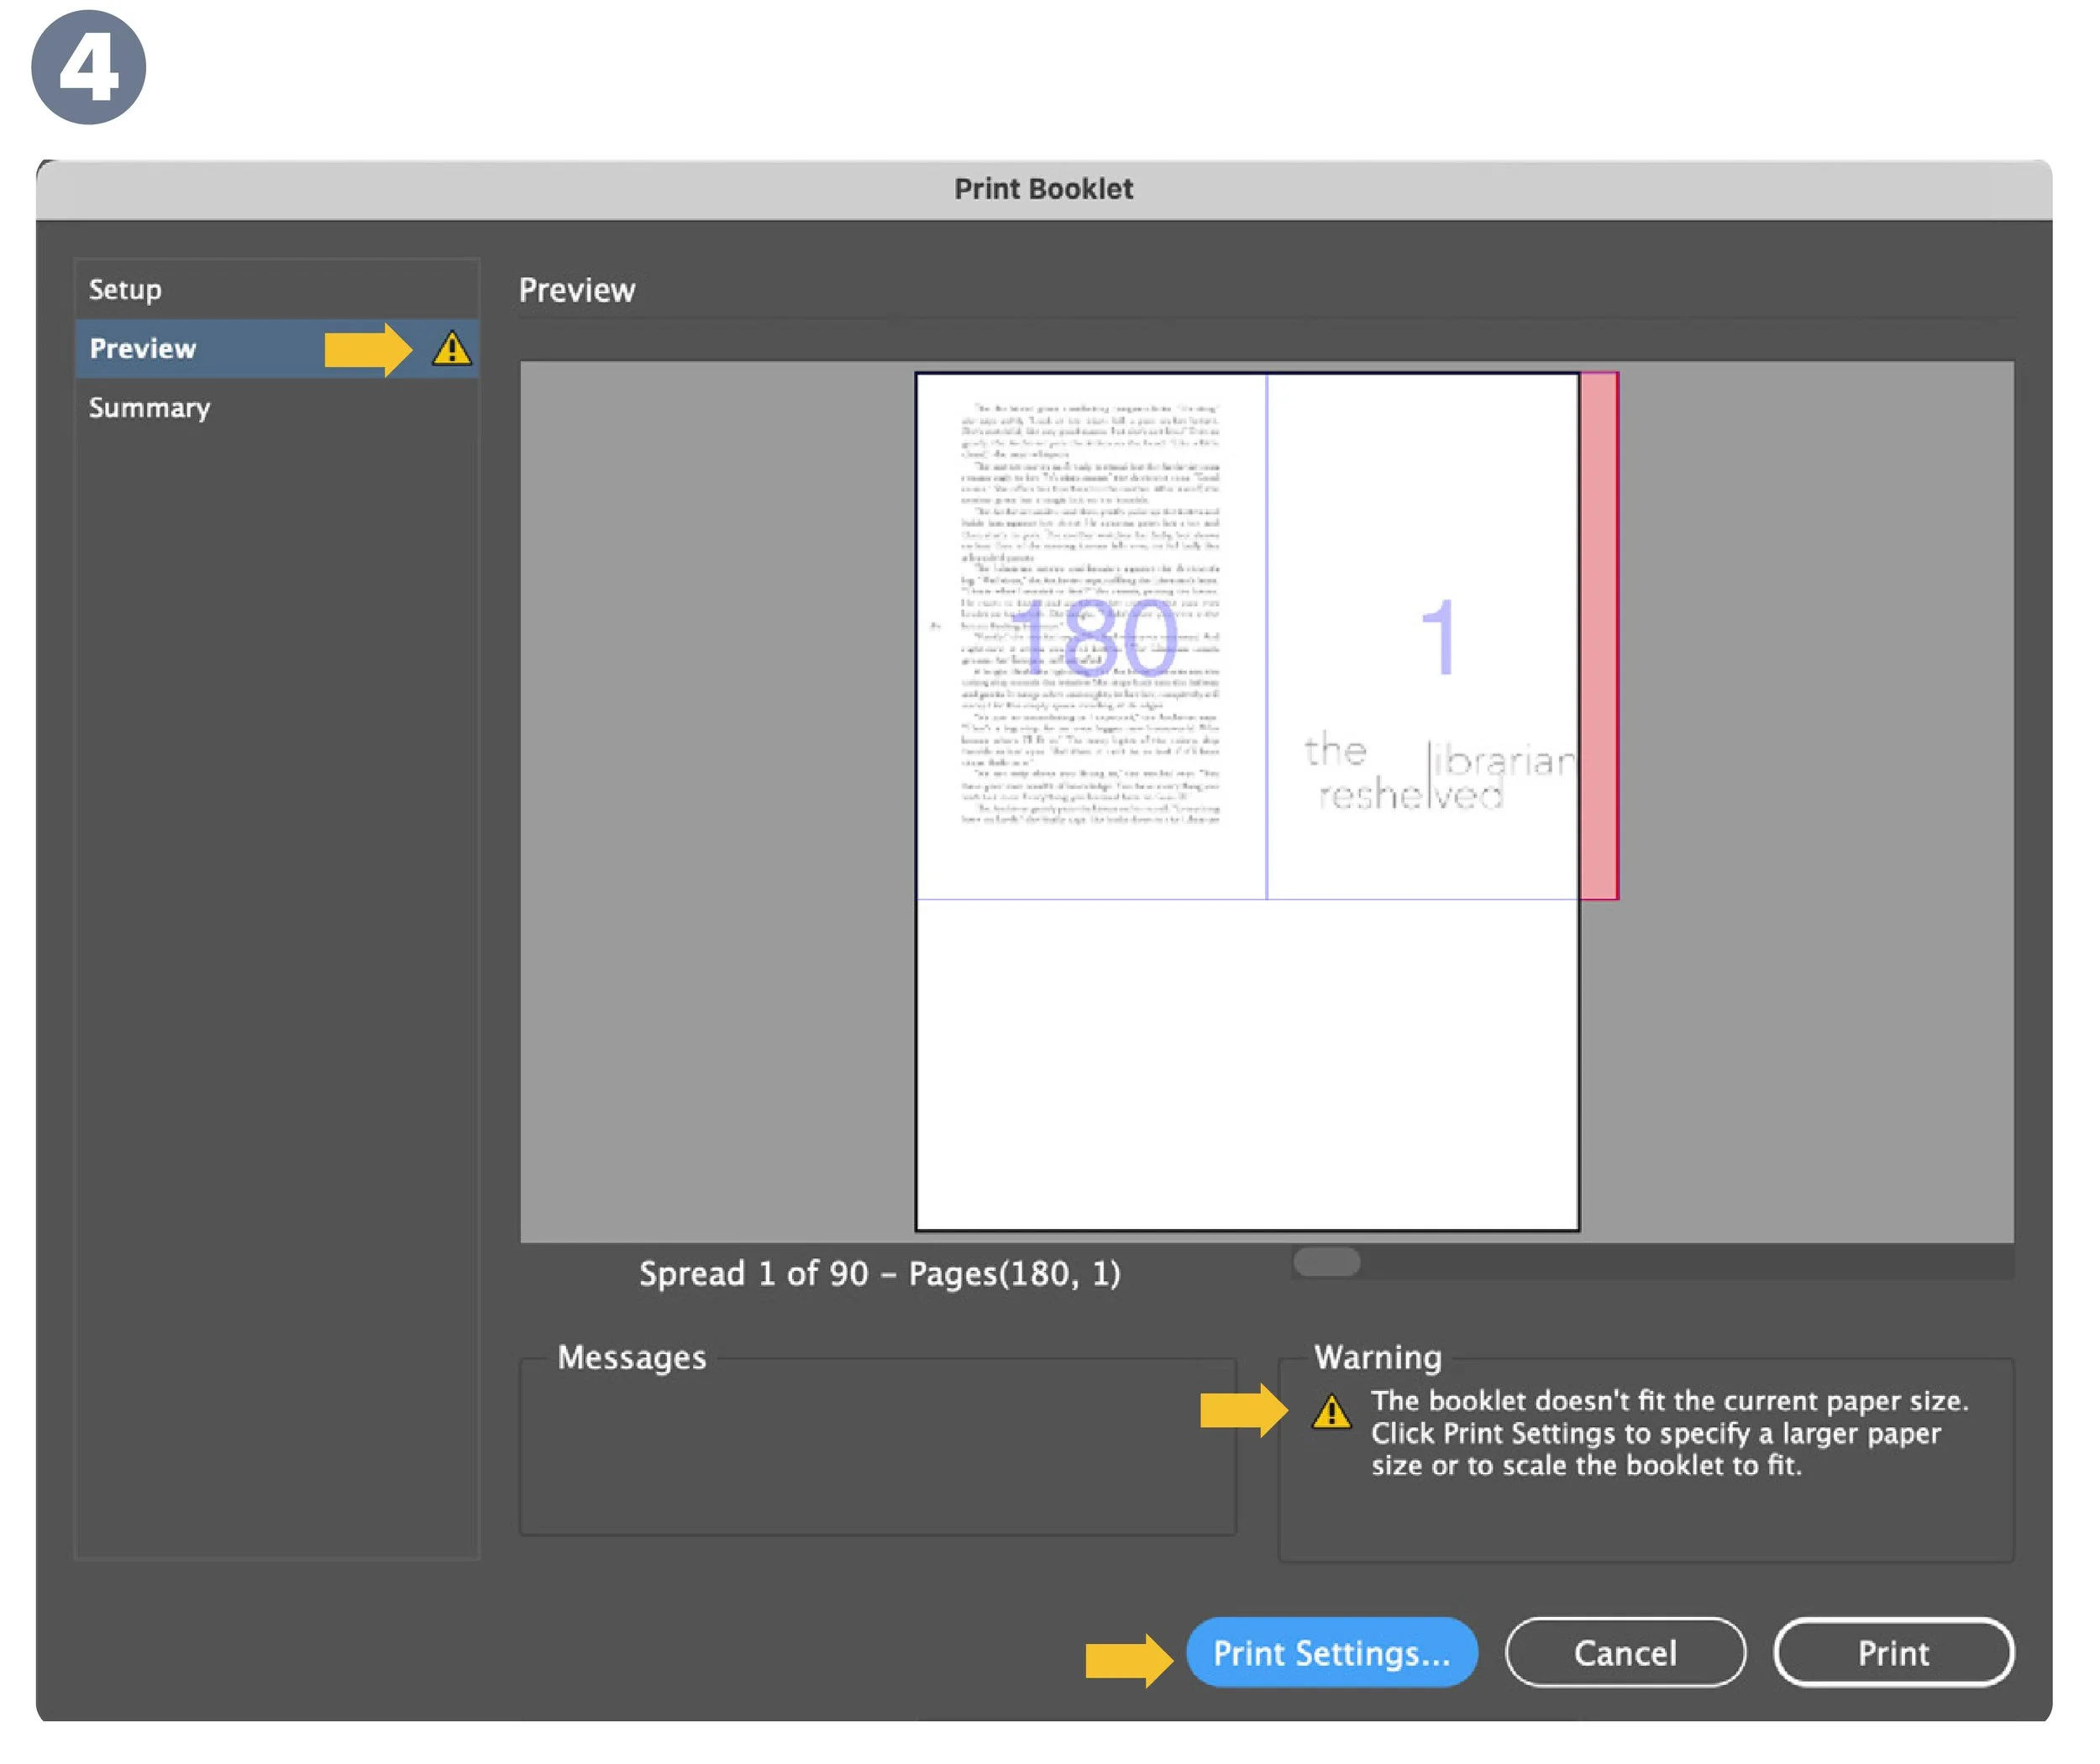Click warning icon beside Preview in sidebar
2100x1764 pixels.
pyautogui.click(x=452, y=349)
